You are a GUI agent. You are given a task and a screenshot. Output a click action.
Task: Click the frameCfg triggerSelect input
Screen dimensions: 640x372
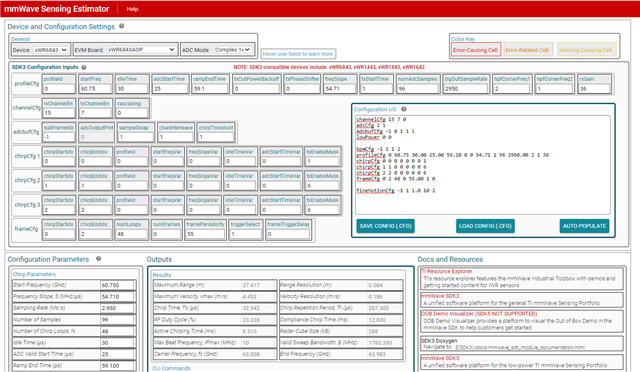[x=245, y=234]
